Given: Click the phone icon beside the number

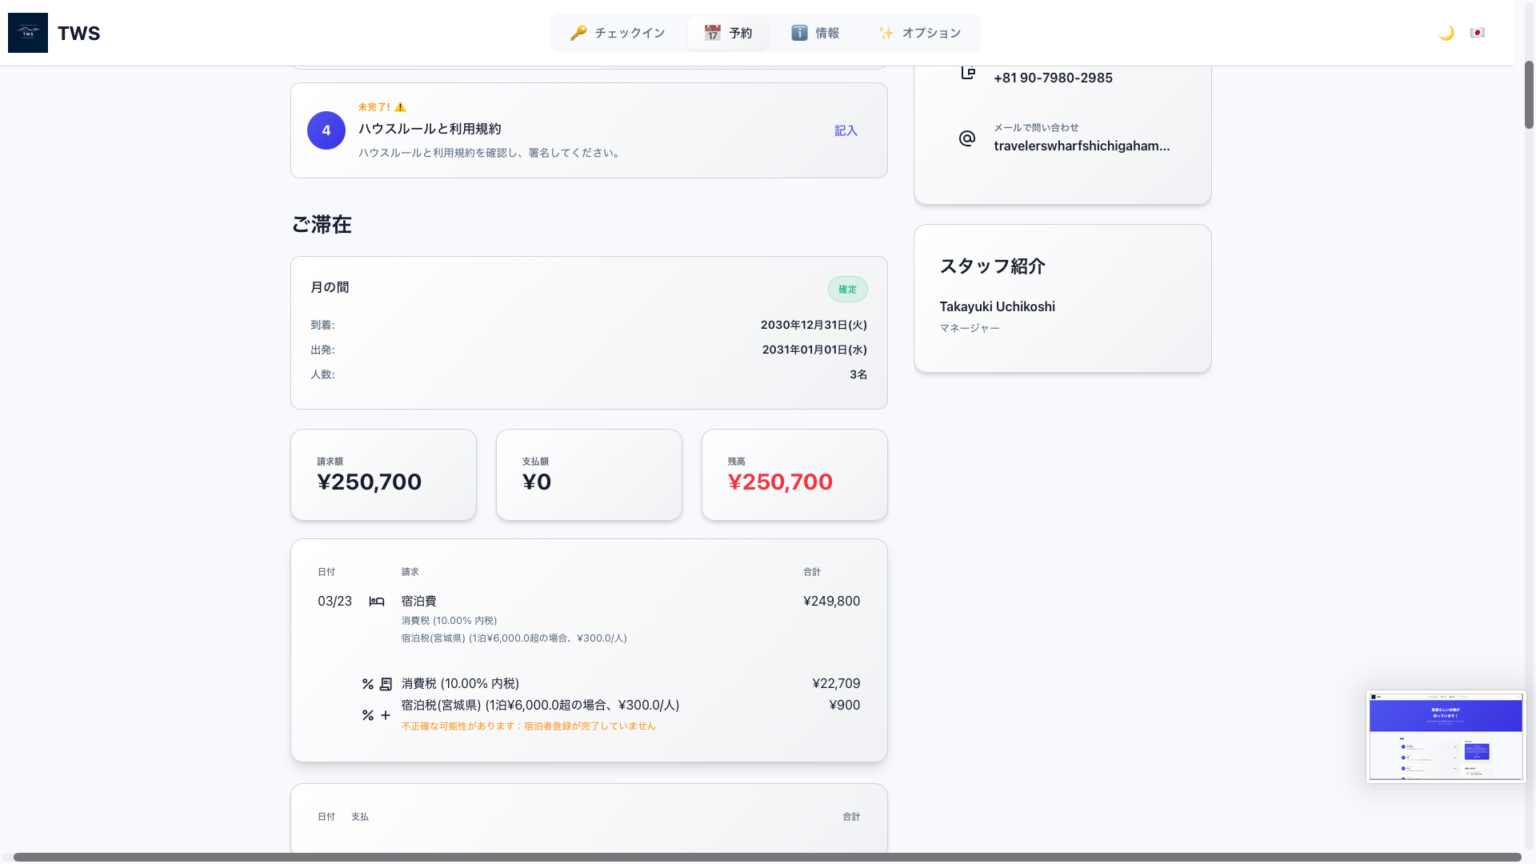Looking at the screenshot, I should (x=967, y=73).
